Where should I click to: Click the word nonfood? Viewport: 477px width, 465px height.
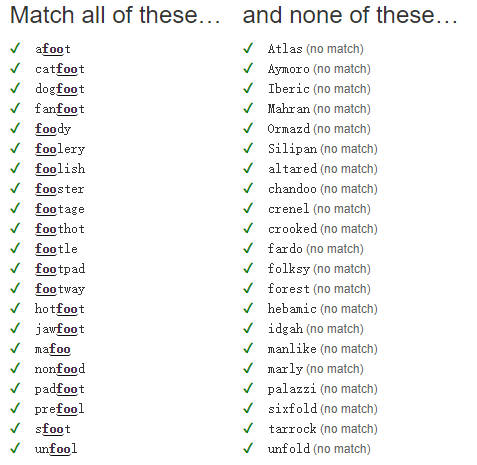pyautogui.click(x=60, y=369)
